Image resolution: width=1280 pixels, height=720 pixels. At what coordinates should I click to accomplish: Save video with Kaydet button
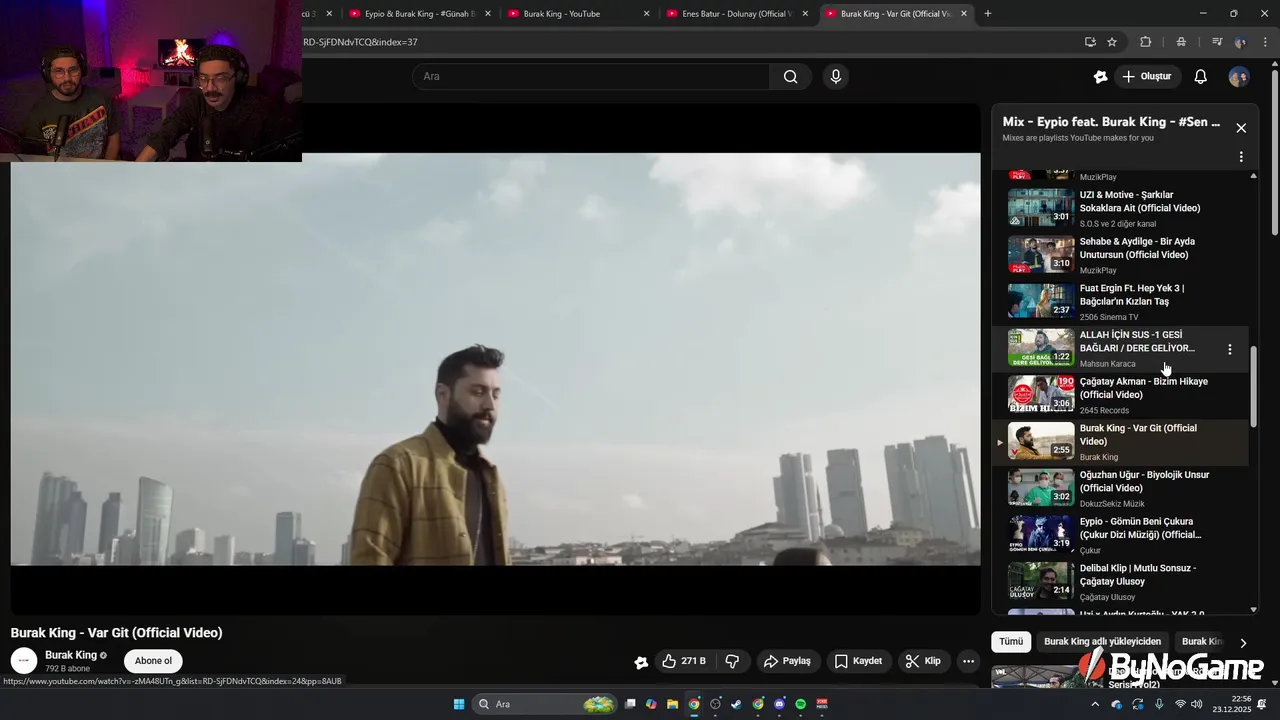(x=858, y=661)
